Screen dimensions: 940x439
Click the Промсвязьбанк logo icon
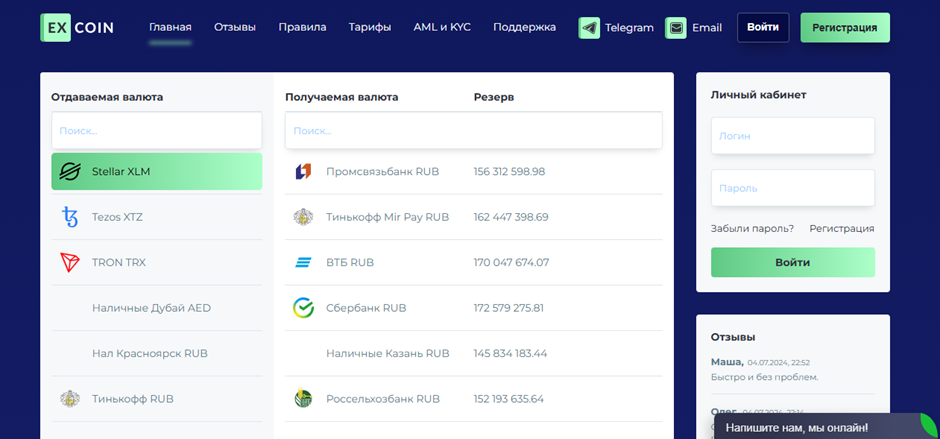click(x=303, y=172)
